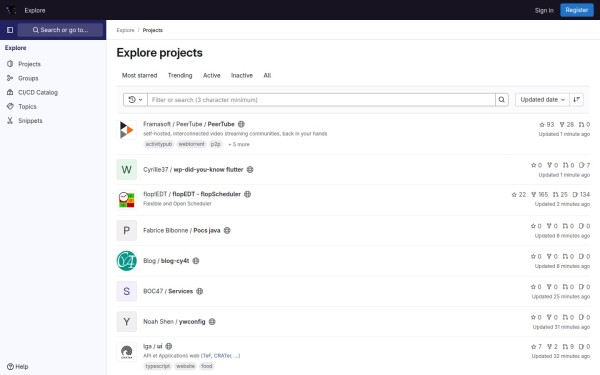Open the Search or go to box
Viewport: 600px width, 375px height.
click(x=60, y=30)
